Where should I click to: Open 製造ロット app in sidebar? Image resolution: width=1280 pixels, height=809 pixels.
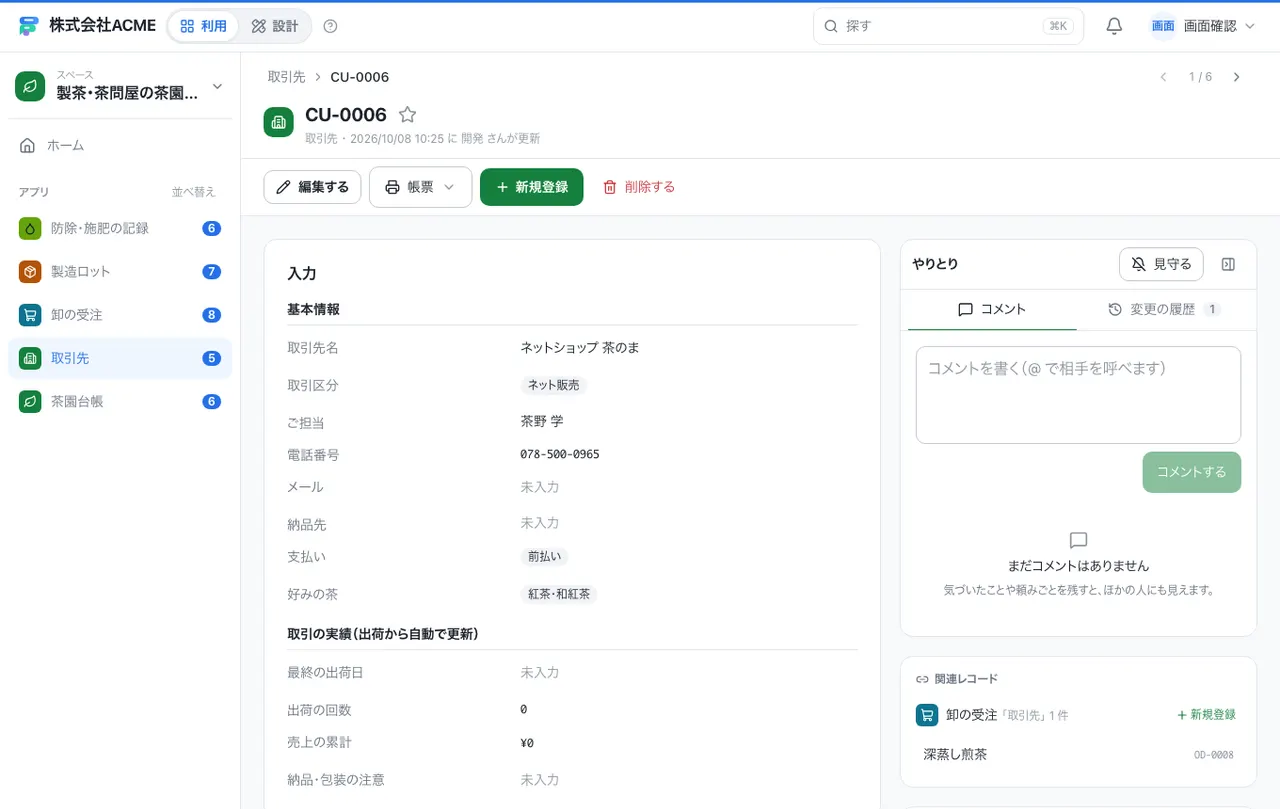pos(120,271)
